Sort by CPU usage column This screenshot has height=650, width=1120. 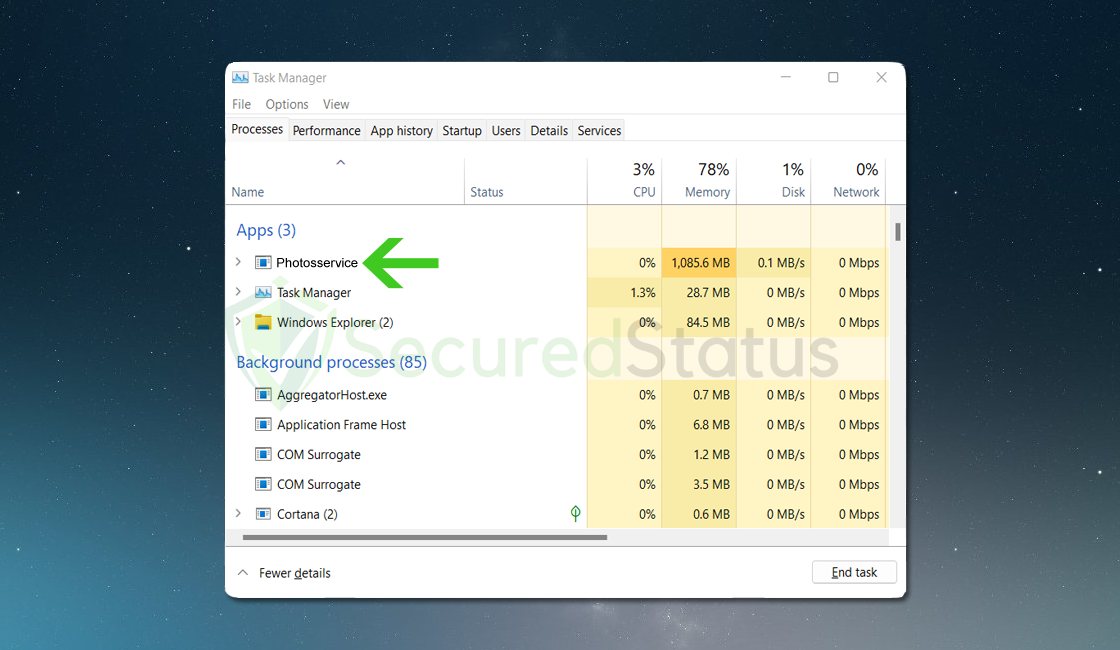click(x=625, y=181)
